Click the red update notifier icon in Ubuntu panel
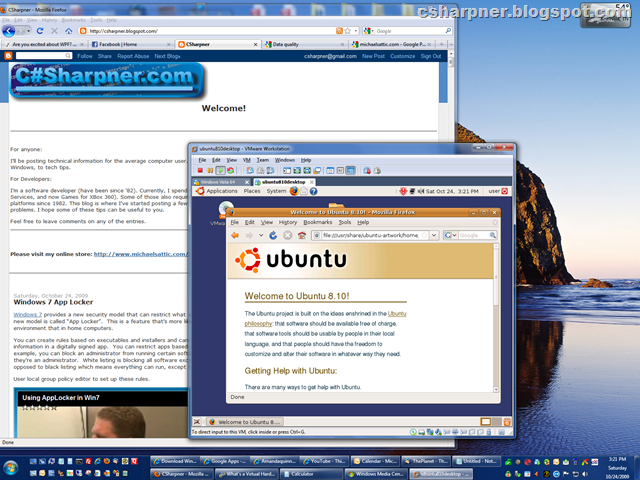The width and height of the screenshot is (640, 480). pos(403,191)
